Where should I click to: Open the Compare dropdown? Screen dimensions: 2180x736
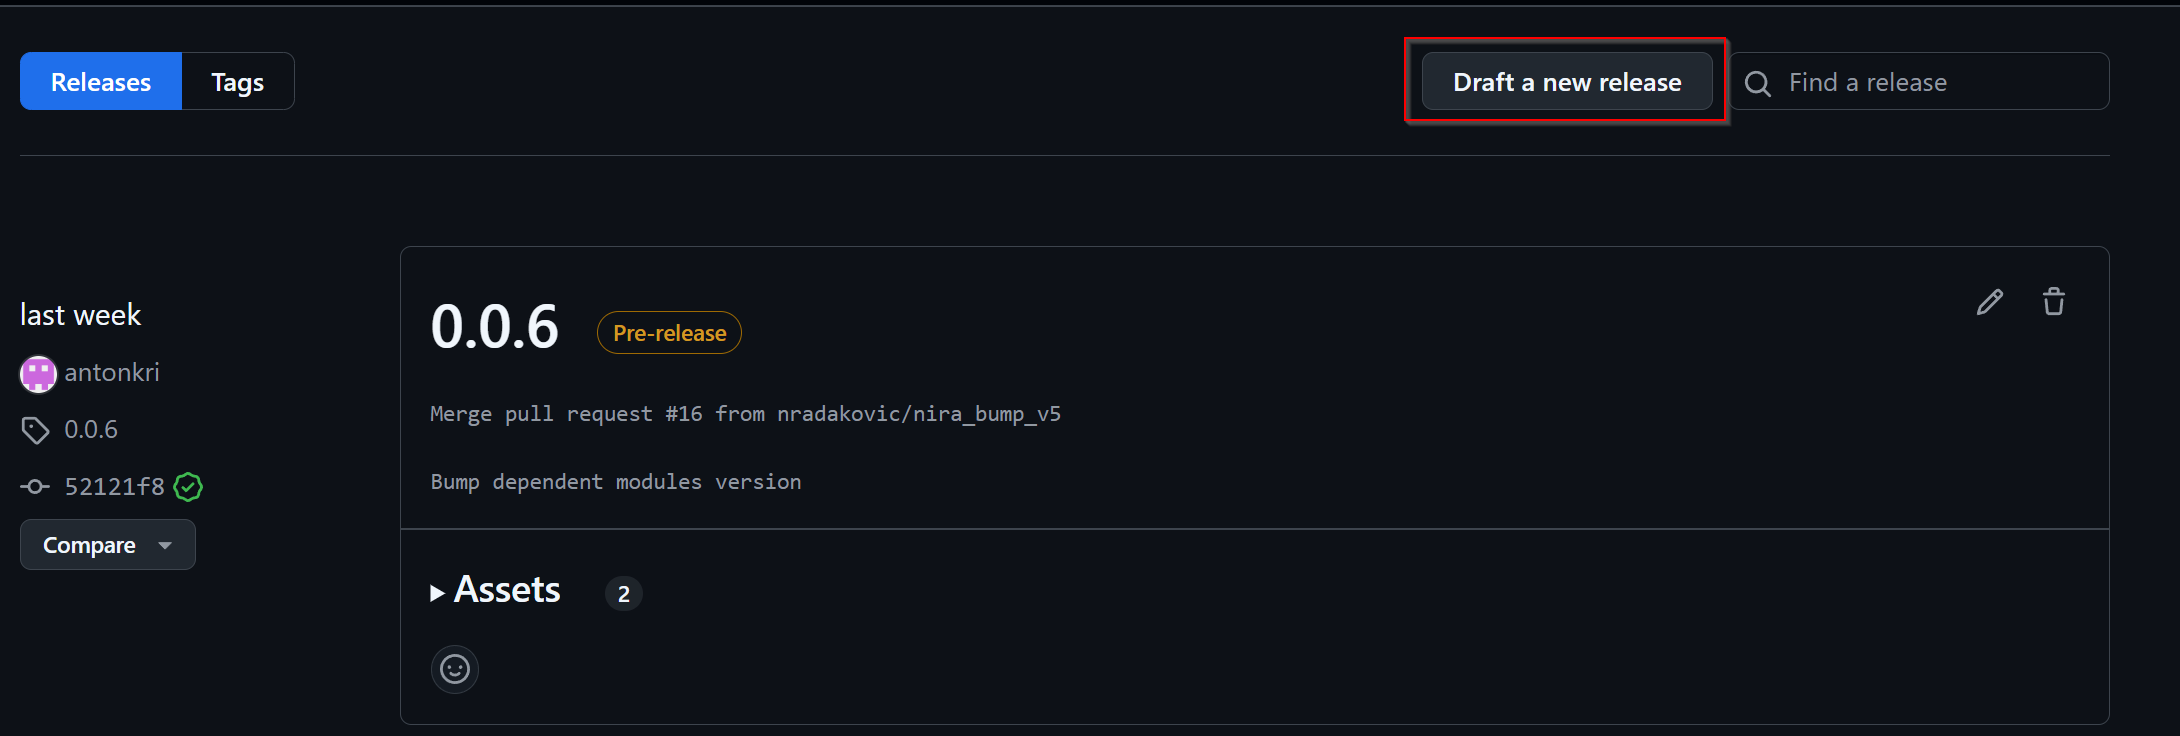point(108,545)
